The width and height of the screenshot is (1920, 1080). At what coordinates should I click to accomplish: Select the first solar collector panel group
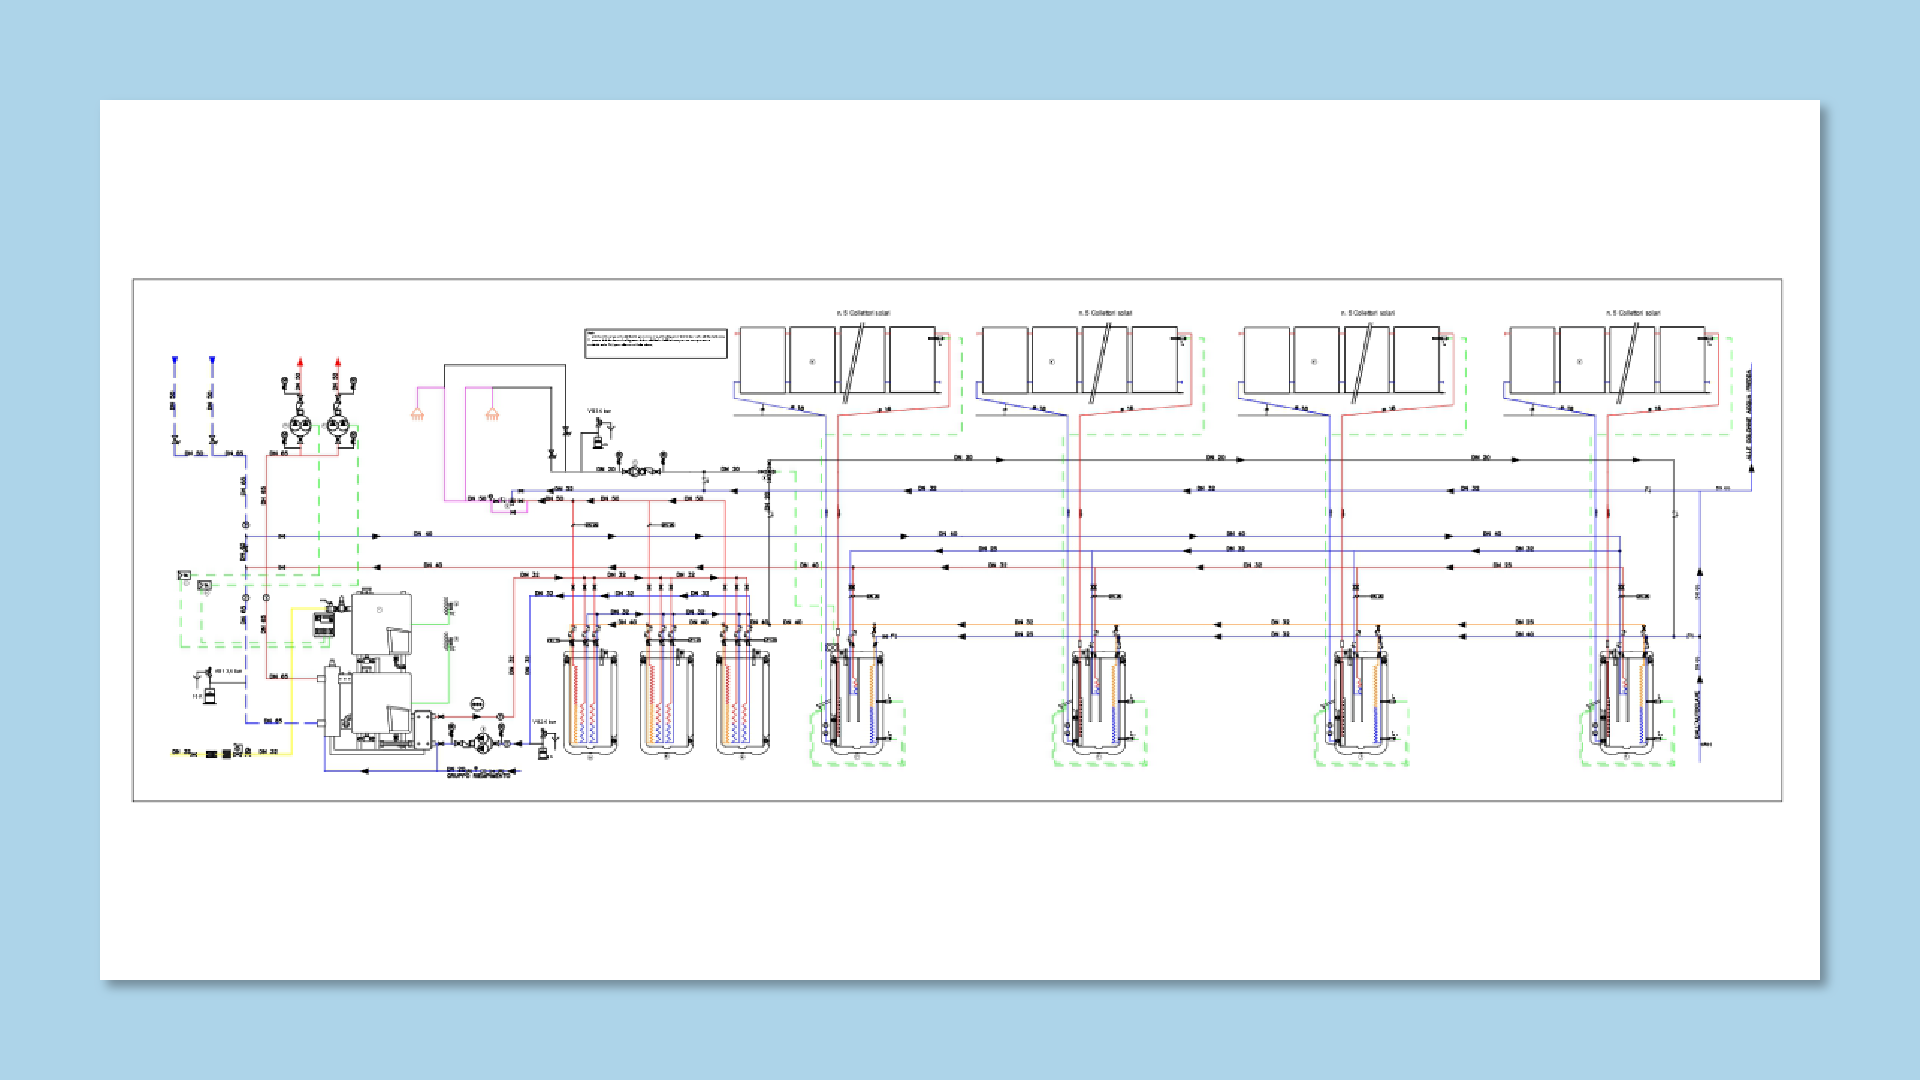tap(838, 360)
